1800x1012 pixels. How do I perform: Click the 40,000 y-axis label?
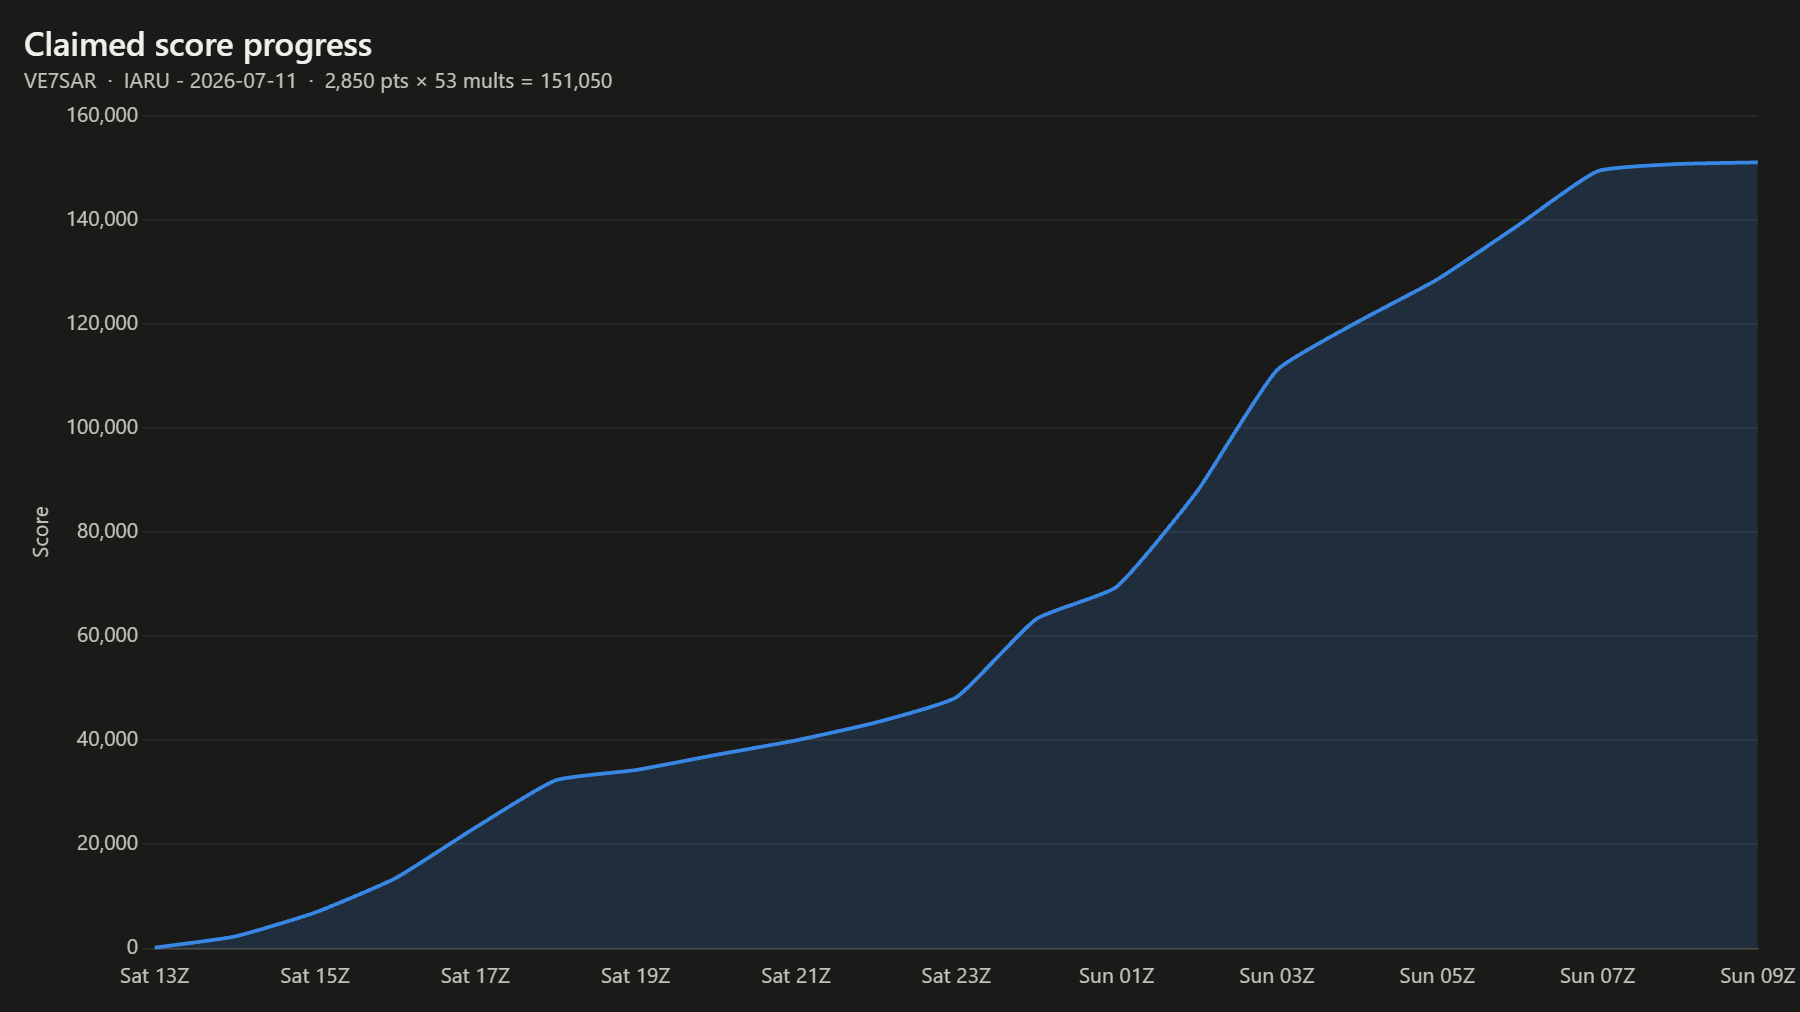(x=107, y=739)
